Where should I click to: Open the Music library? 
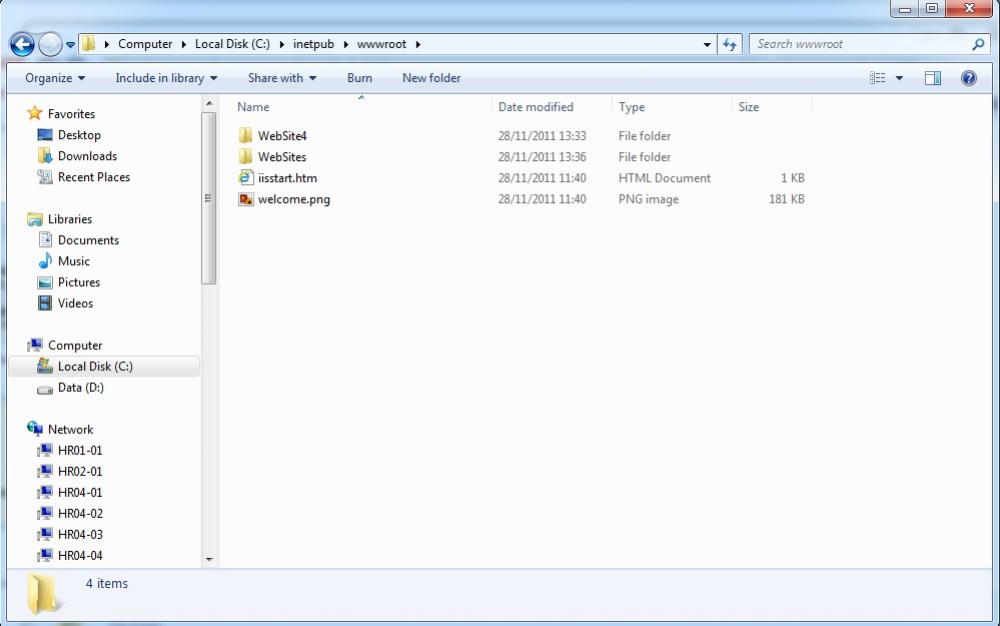[x=73, y=261]
